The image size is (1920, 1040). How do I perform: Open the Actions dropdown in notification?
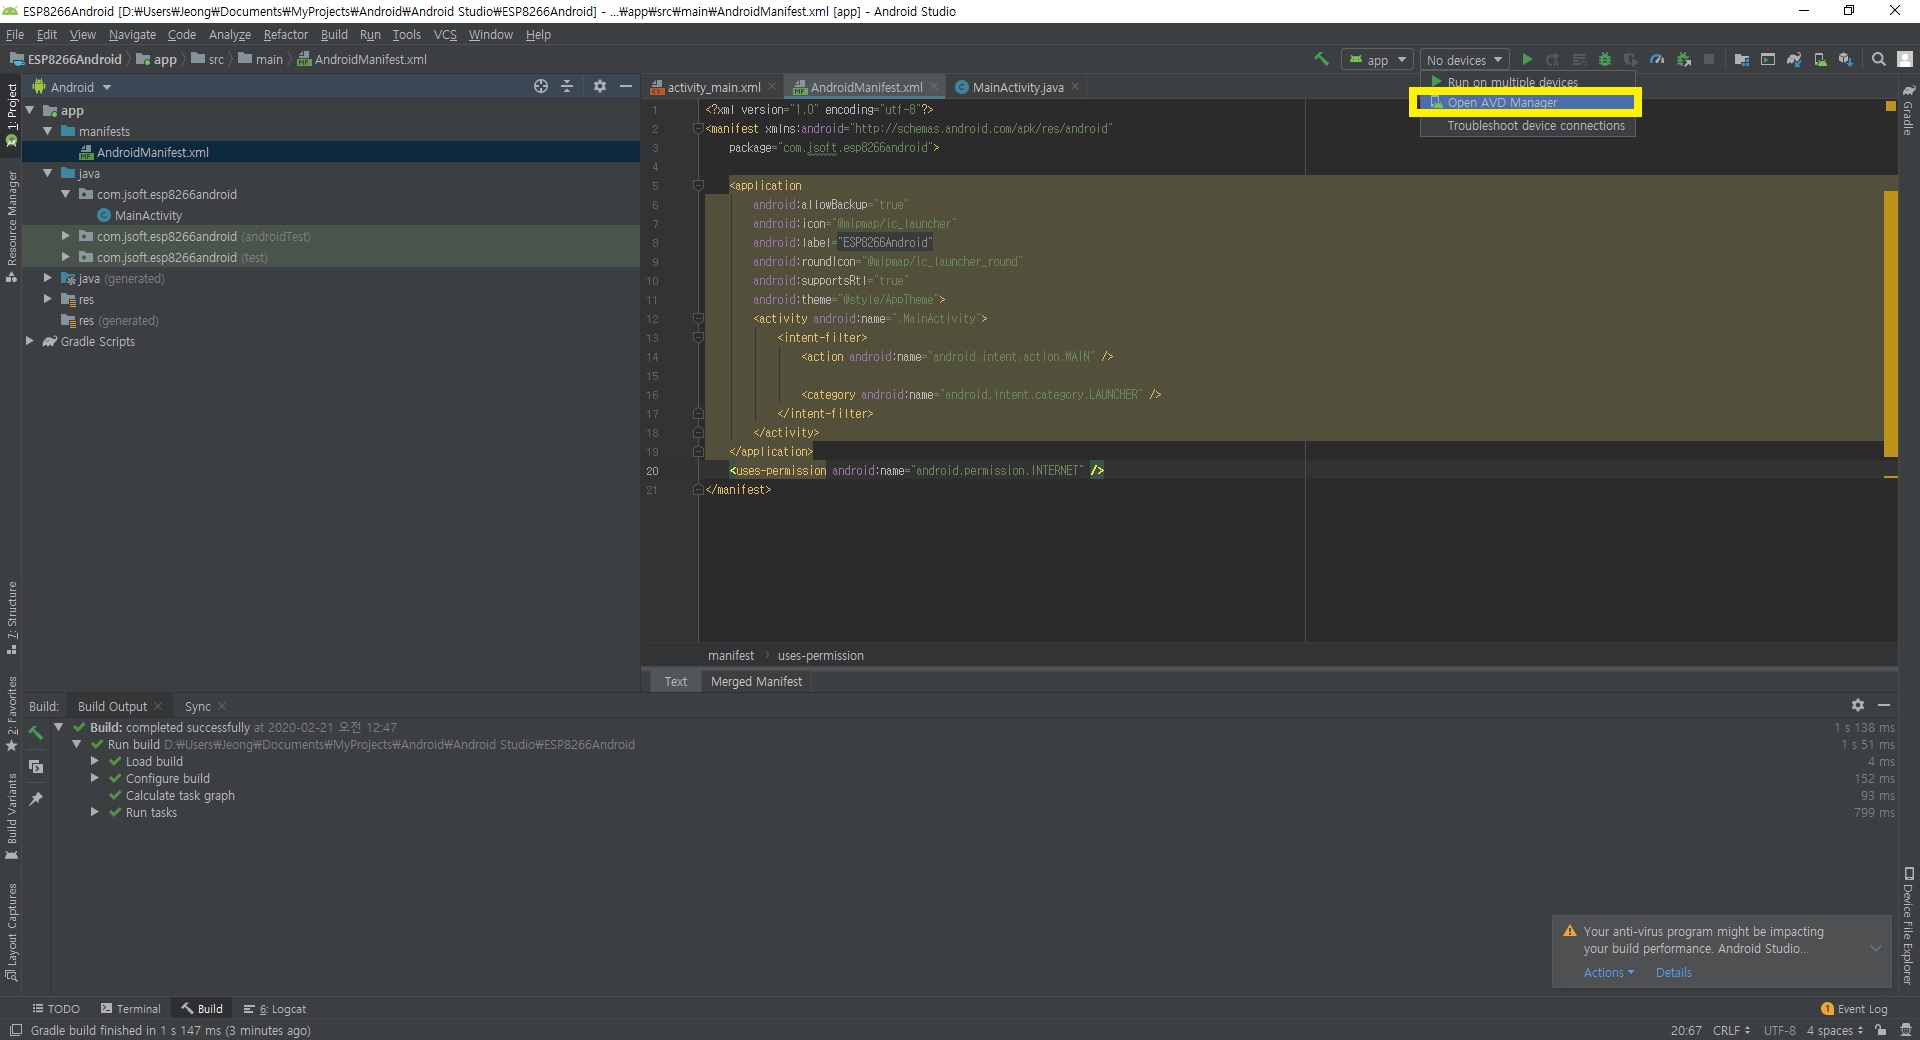(1608, 972)
